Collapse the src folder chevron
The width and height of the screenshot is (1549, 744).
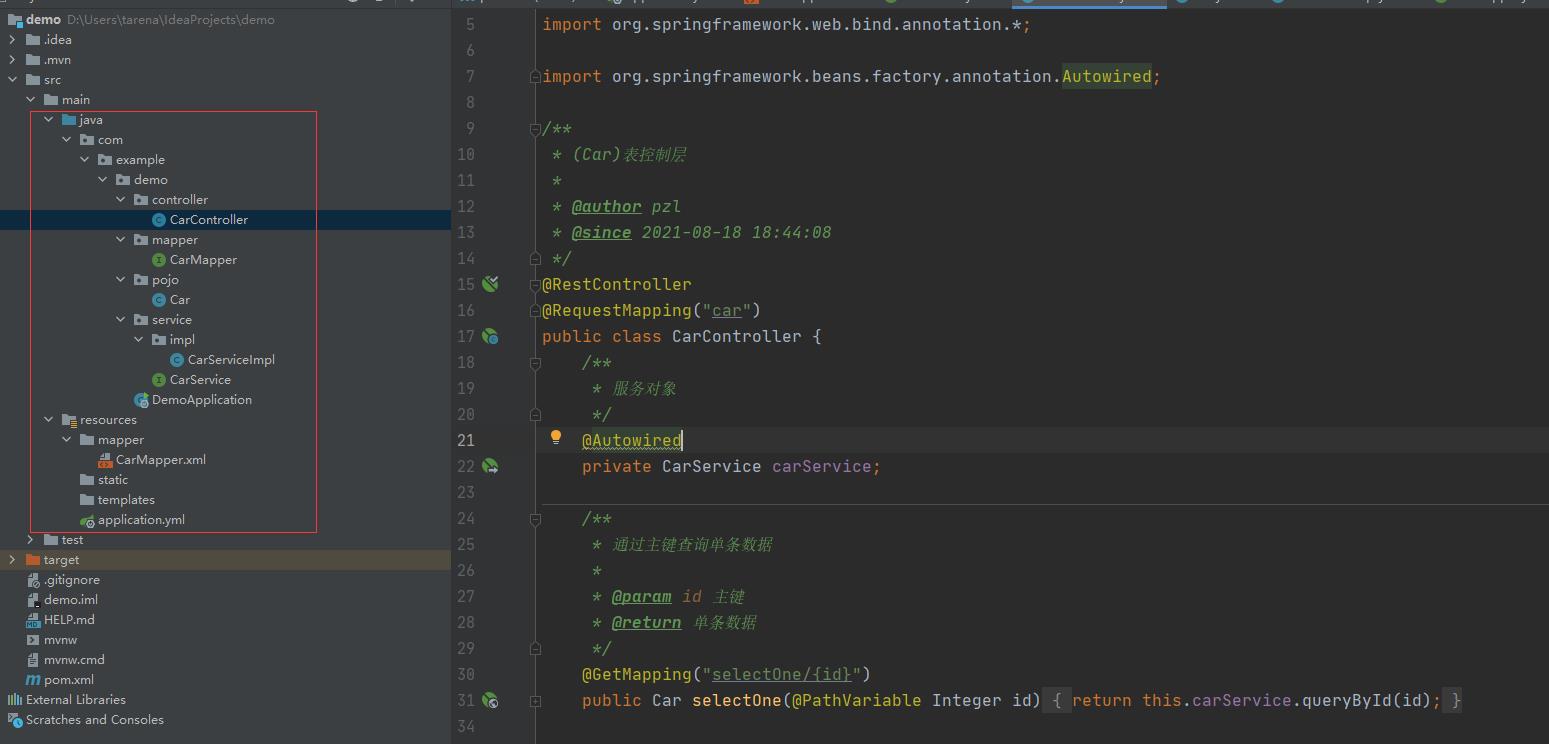[x=12, y=80]
